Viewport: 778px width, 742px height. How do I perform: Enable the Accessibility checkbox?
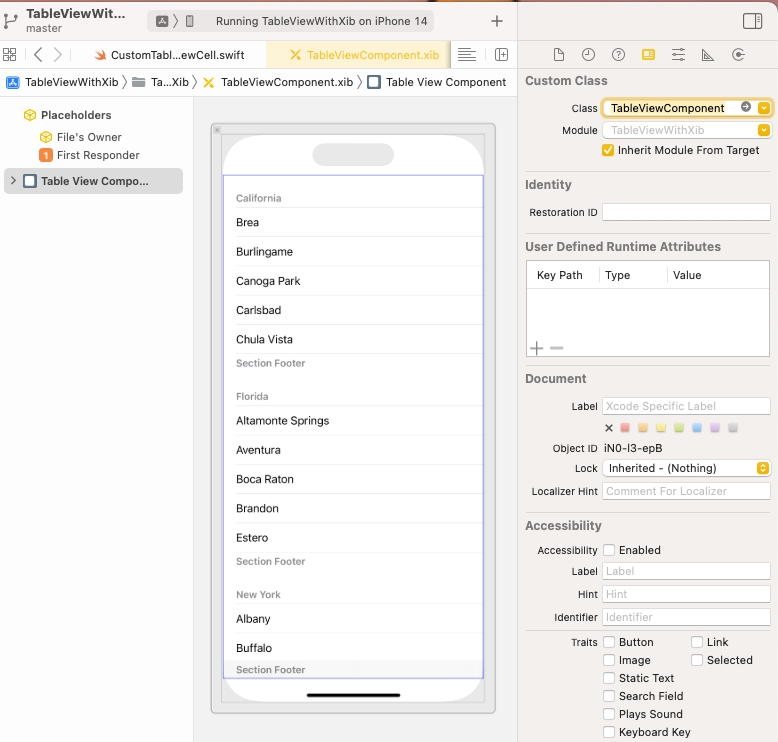[x=608, y=550]
